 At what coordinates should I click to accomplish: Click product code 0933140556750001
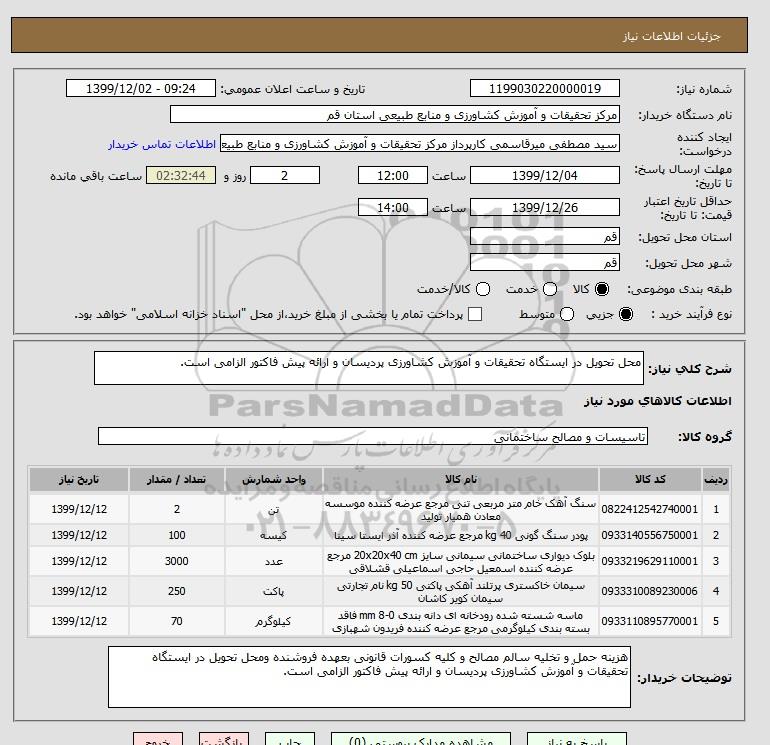click(650, 535)
